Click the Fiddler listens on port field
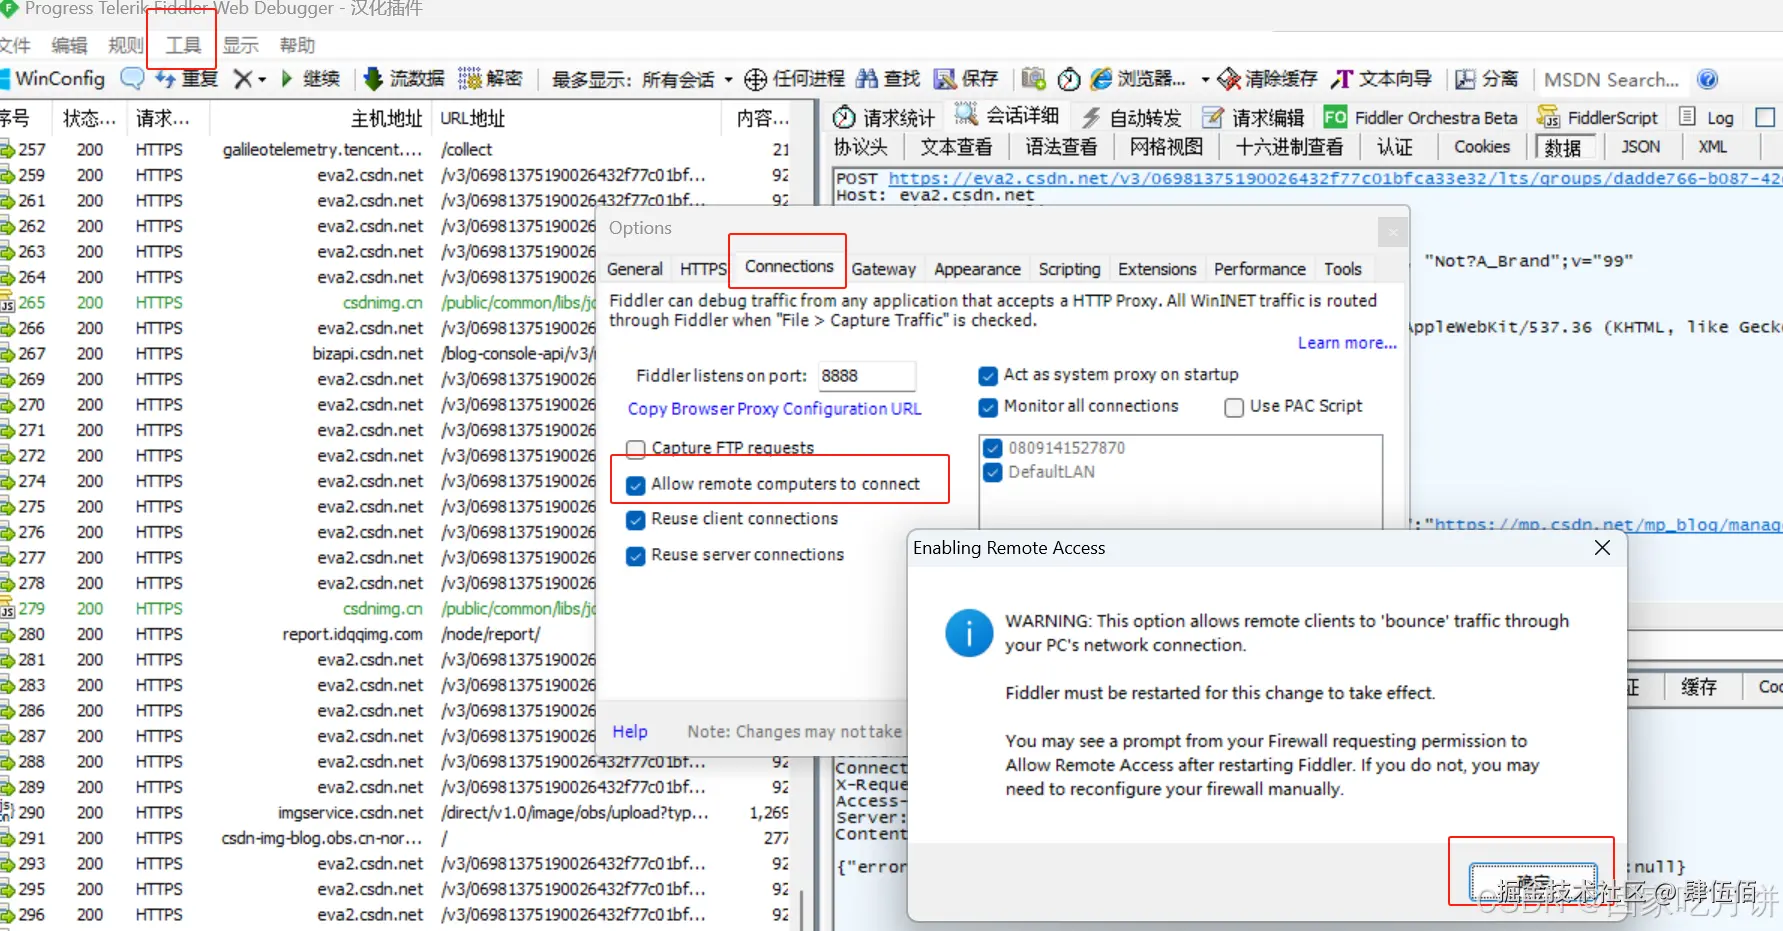 point(866,376)
